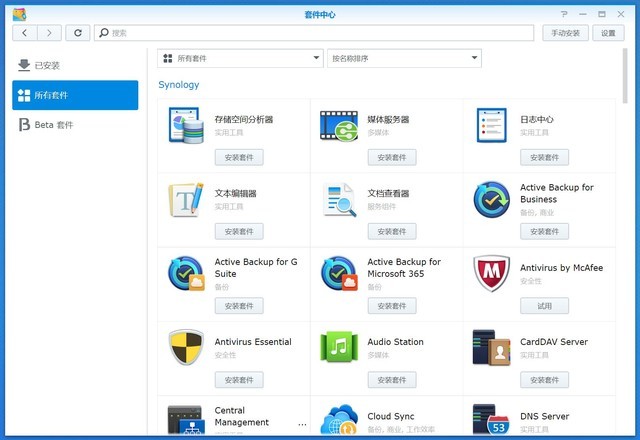Click the DNS Server package title
The image size is (640, 440).
point(544,416)
